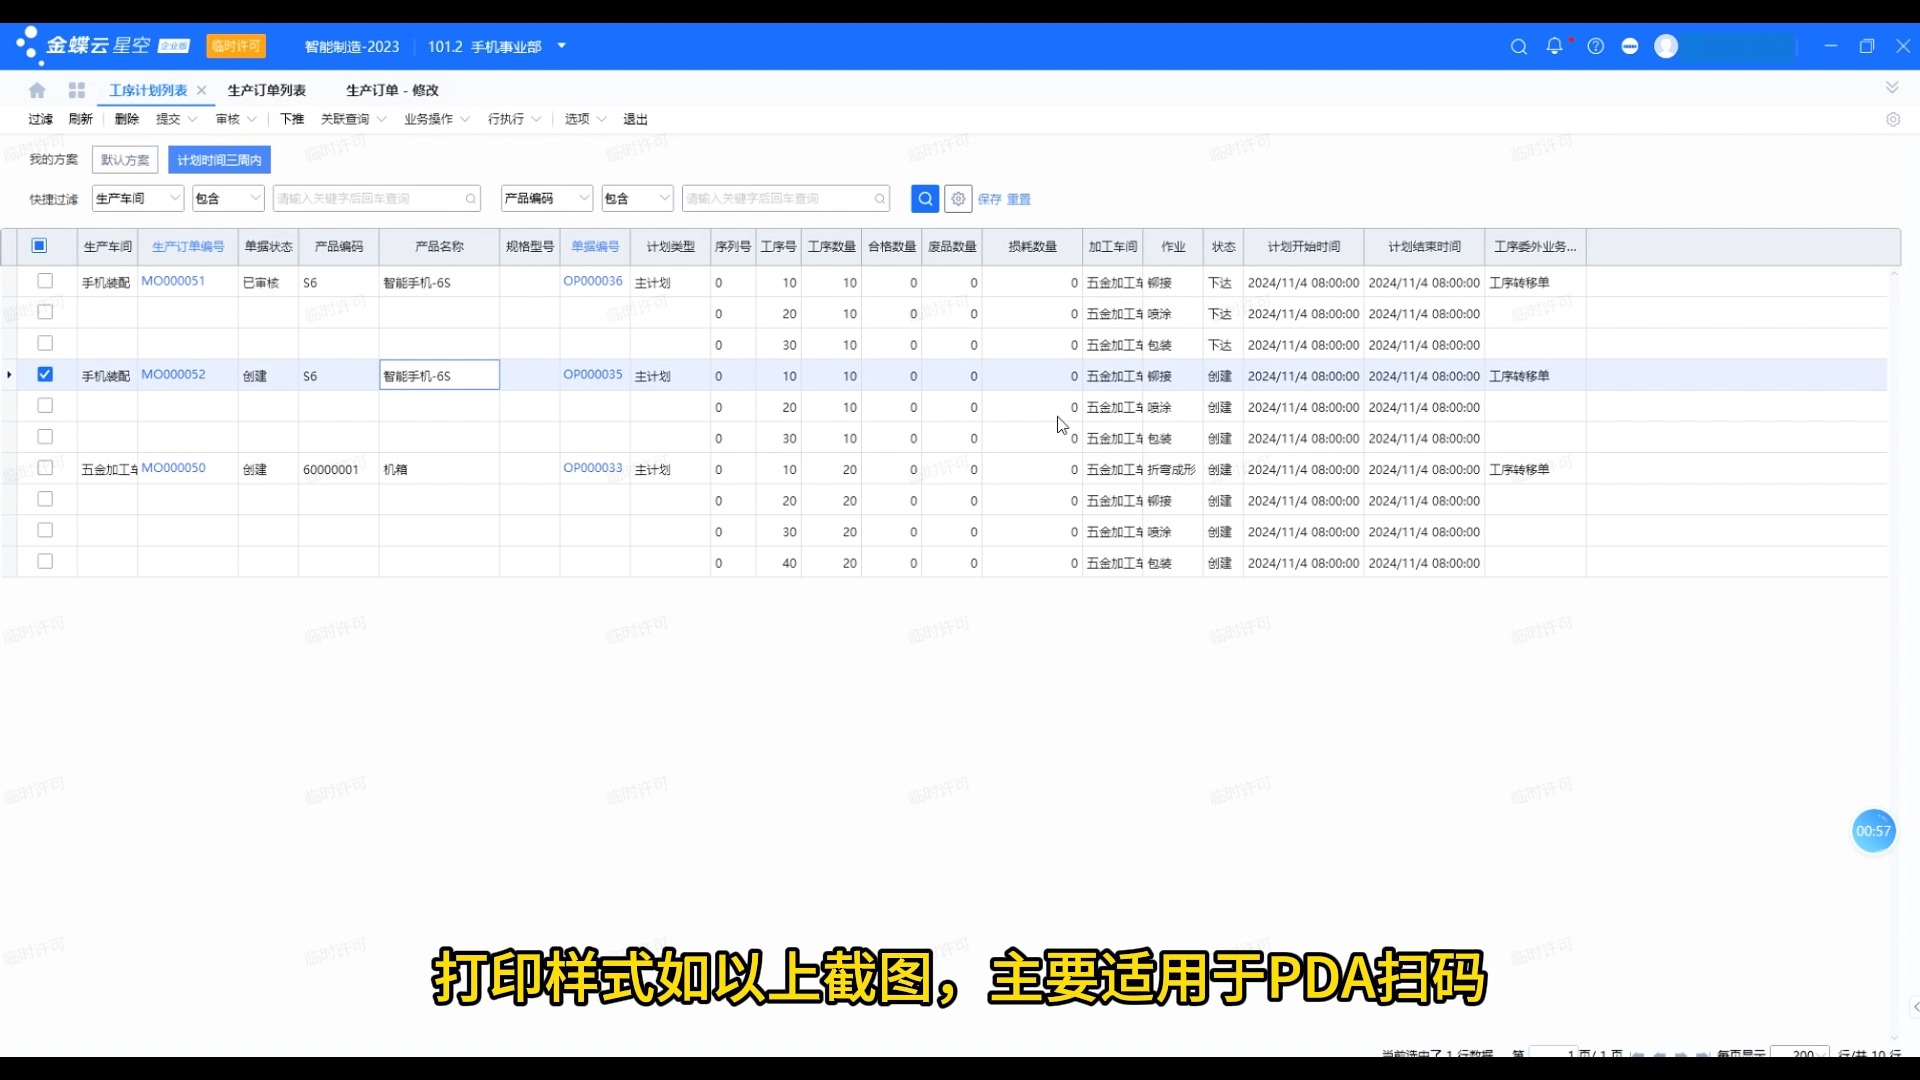This screenshot has height=1080, width=1920.
Task: Click the floating 00:57 timer bubble
Action: (x=1873, y=831)
